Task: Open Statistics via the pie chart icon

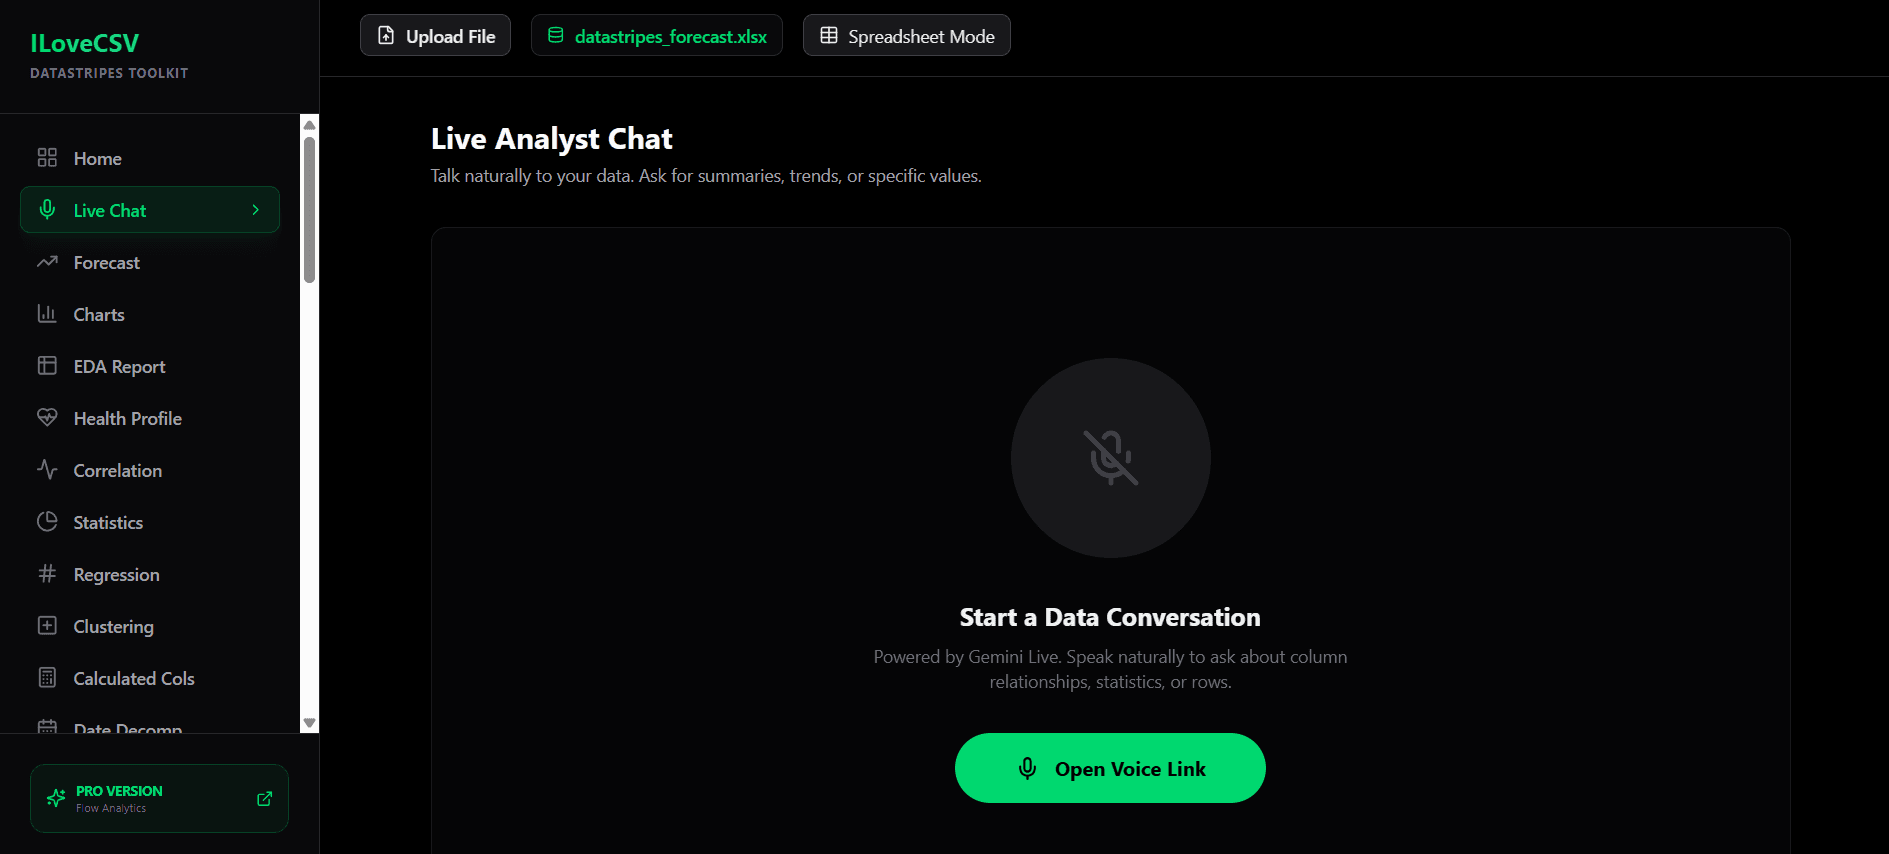Action: coord(47,521)
